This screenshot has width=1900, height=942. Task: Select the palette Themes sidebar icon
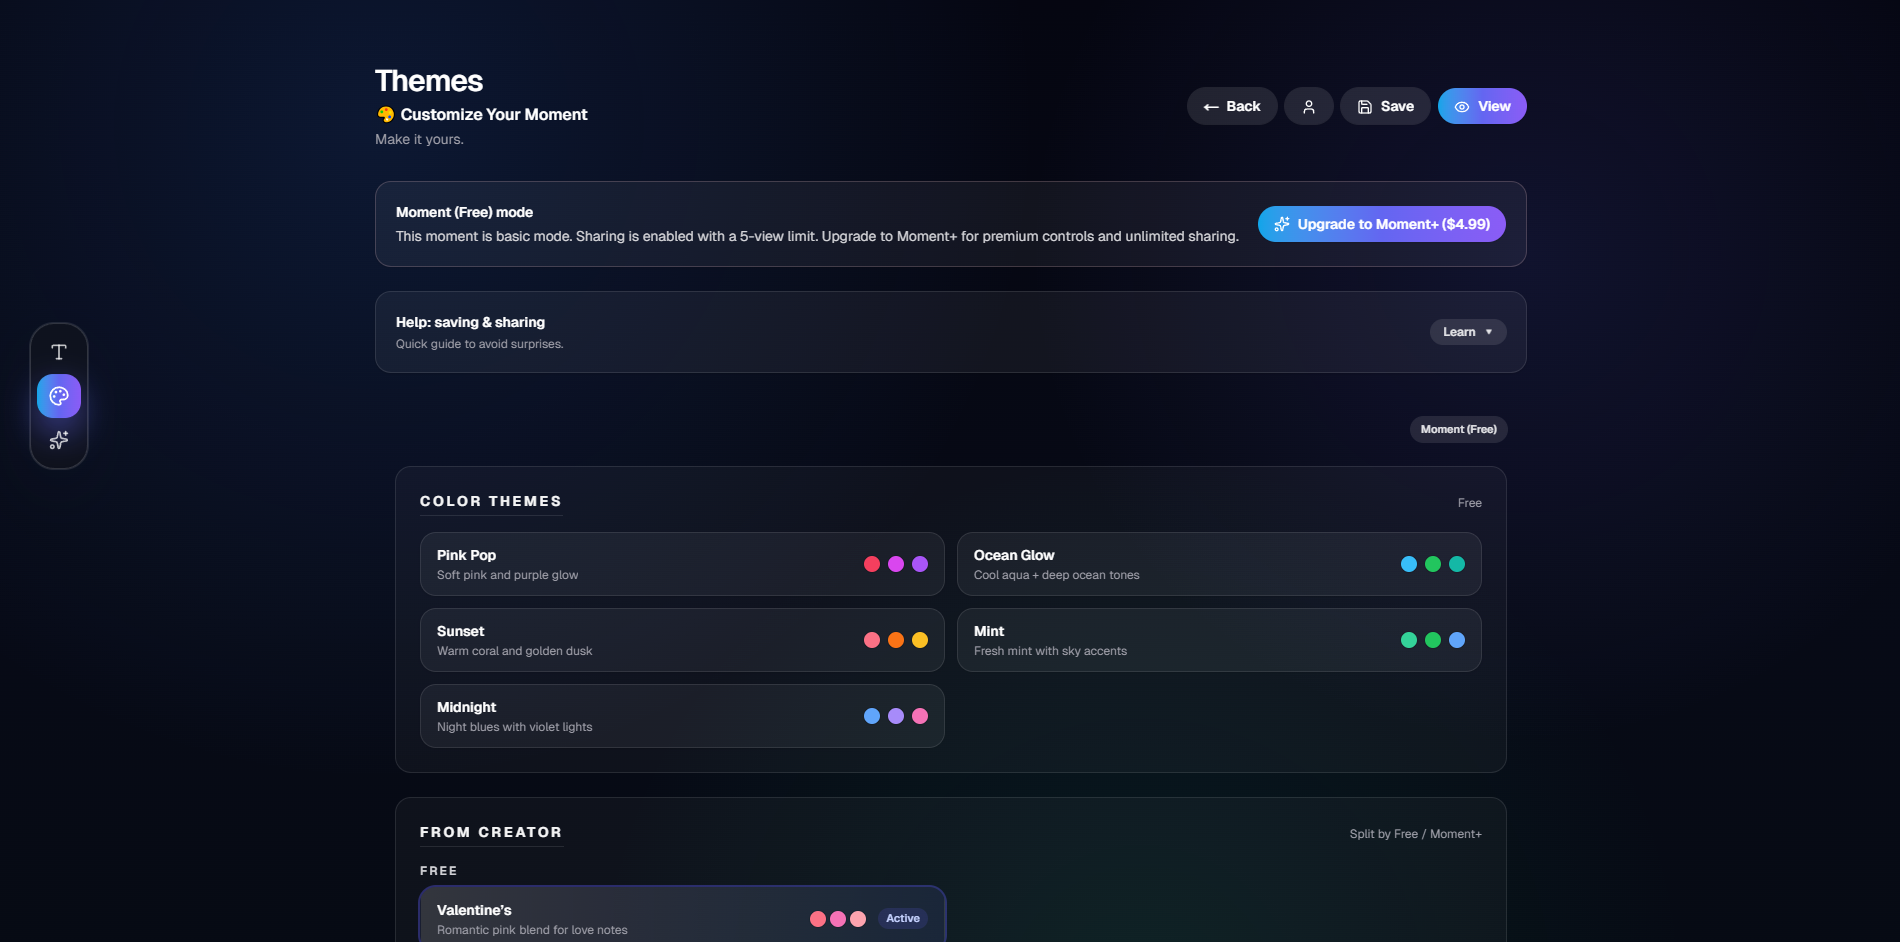point(59,396)
